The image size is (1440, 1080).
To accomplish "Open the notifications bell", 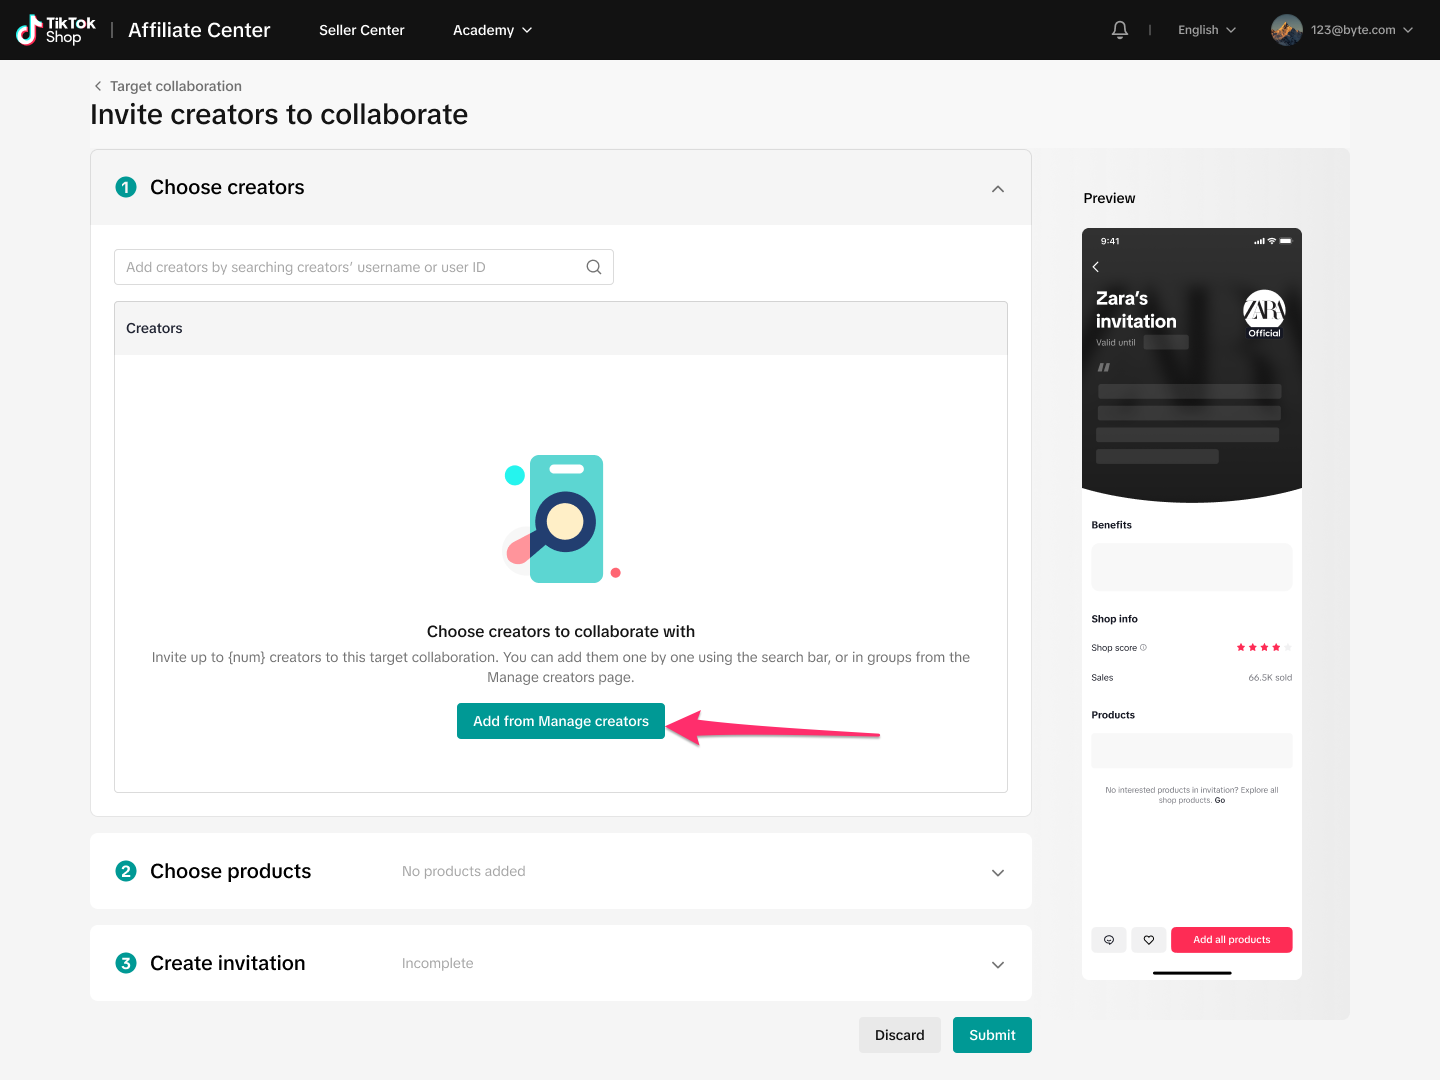I will (1120, 30).
